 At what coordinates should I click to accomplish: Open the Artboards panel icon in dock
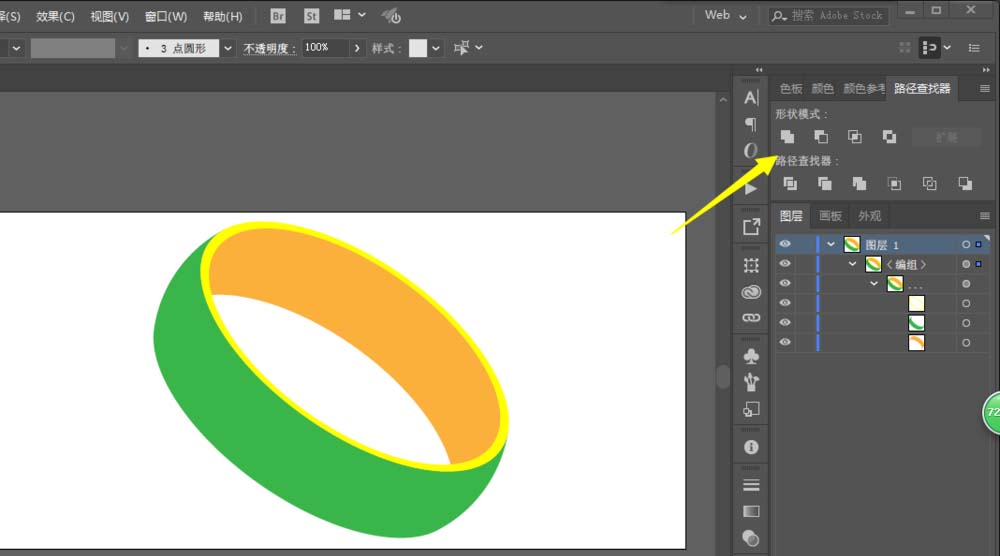(x=751, y=265)
